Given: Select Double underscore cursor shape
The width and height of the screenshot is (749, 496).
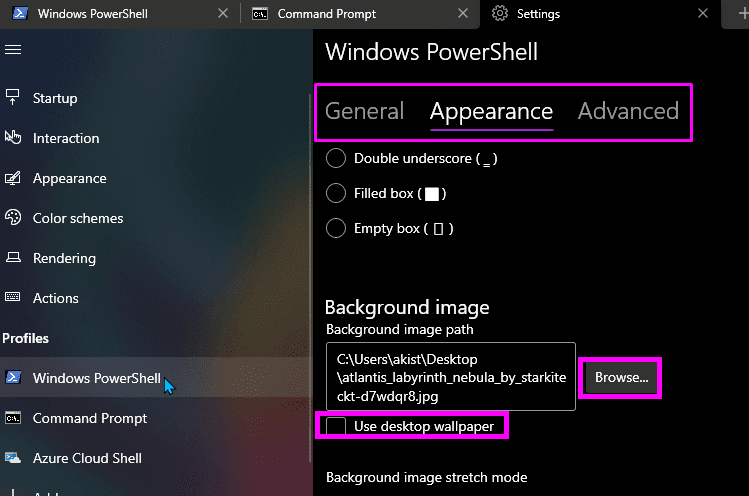Looking at the screenshot, I should point(336,158).
